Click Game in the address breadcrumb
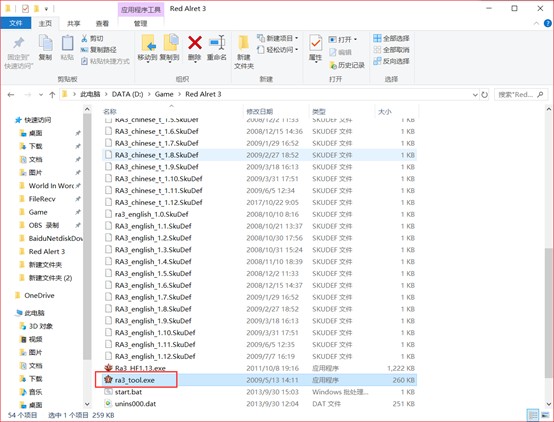 click(x=164, y=94)
